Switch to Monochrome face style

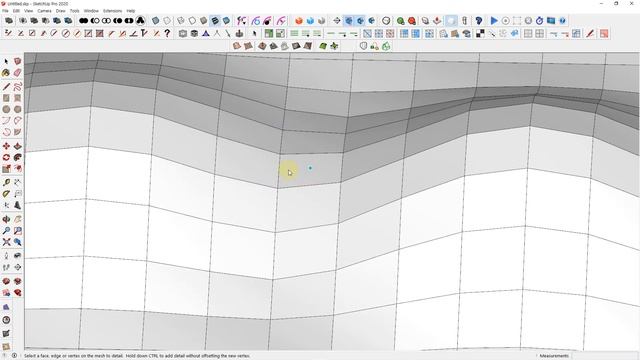227,20
